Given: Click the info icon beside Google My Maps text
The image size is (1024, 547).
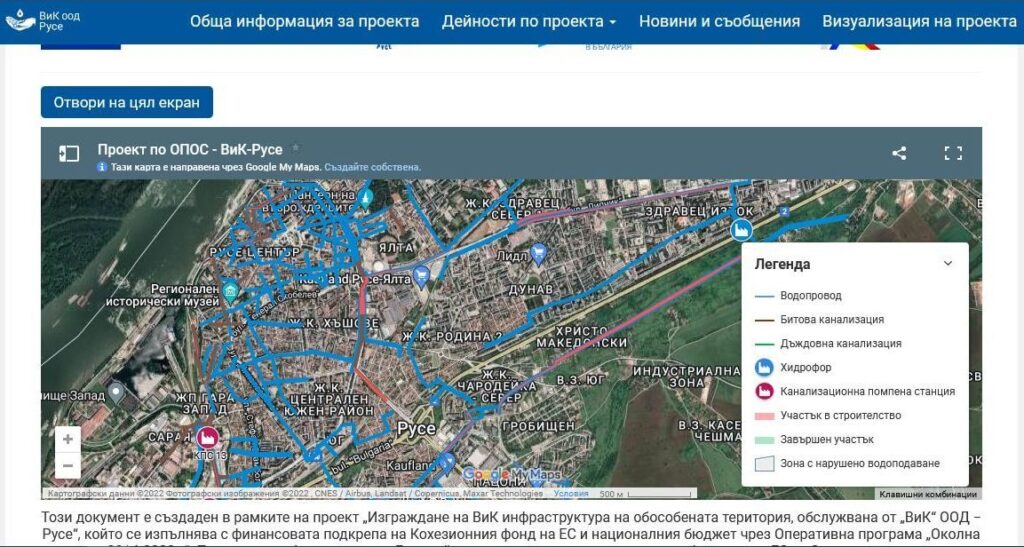Looking at the screenshot, I should click(102, 167).
